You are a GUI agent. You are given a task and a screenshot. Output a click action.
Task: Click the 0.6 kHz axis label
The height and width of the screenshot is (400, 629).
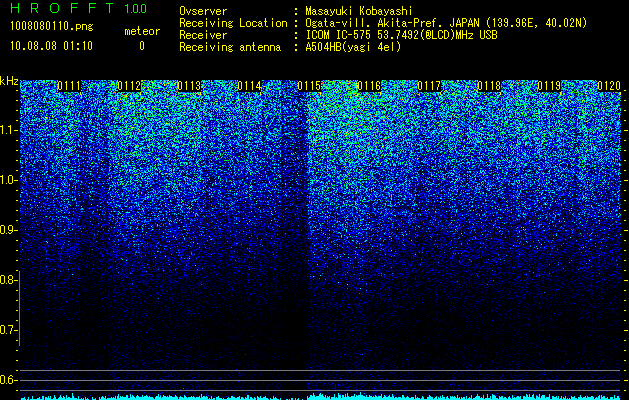7,380
